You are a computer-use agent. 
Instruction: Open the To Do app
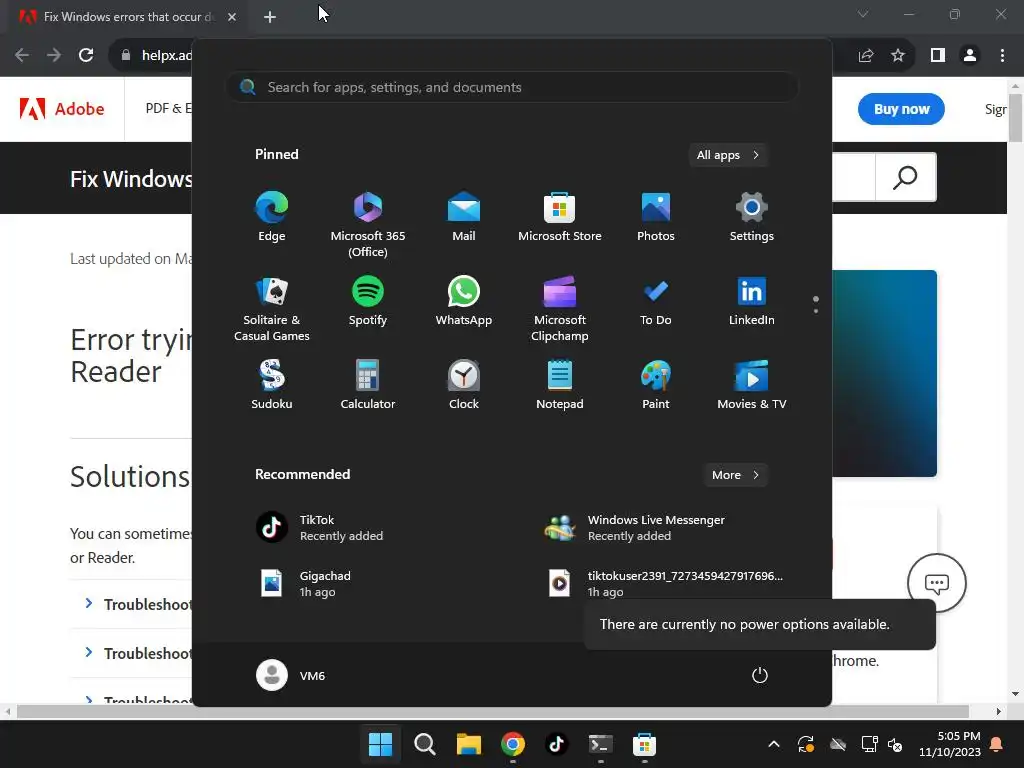click(656, 301)
